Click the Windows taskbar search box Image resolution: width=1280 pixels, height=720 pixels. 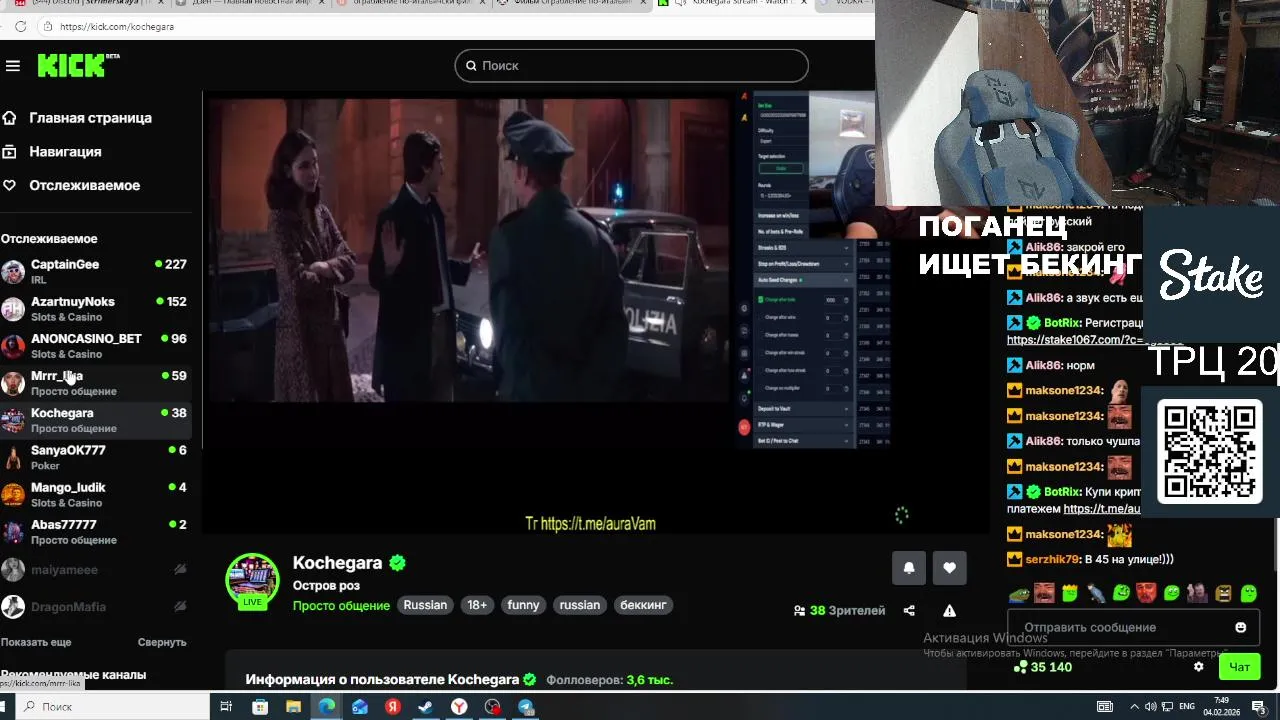110,706
